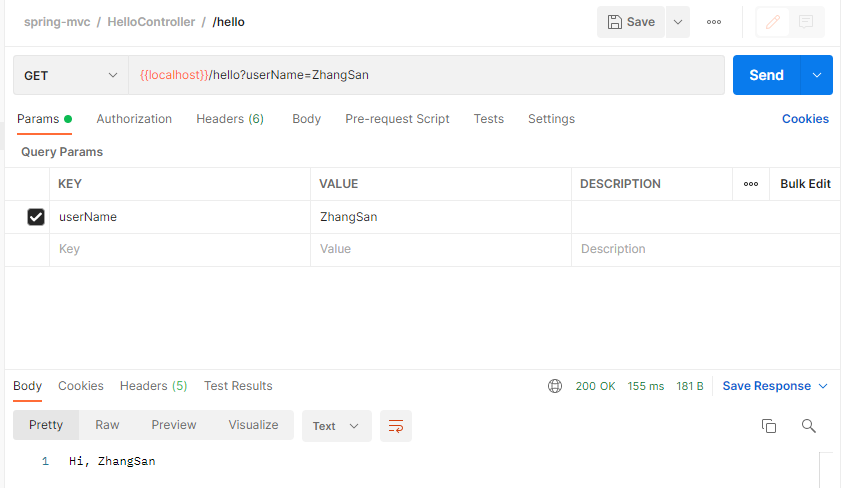This screenshot has height=488, width=856.
Task: Open the Text format dropdown
Action: tap(336, 426)
